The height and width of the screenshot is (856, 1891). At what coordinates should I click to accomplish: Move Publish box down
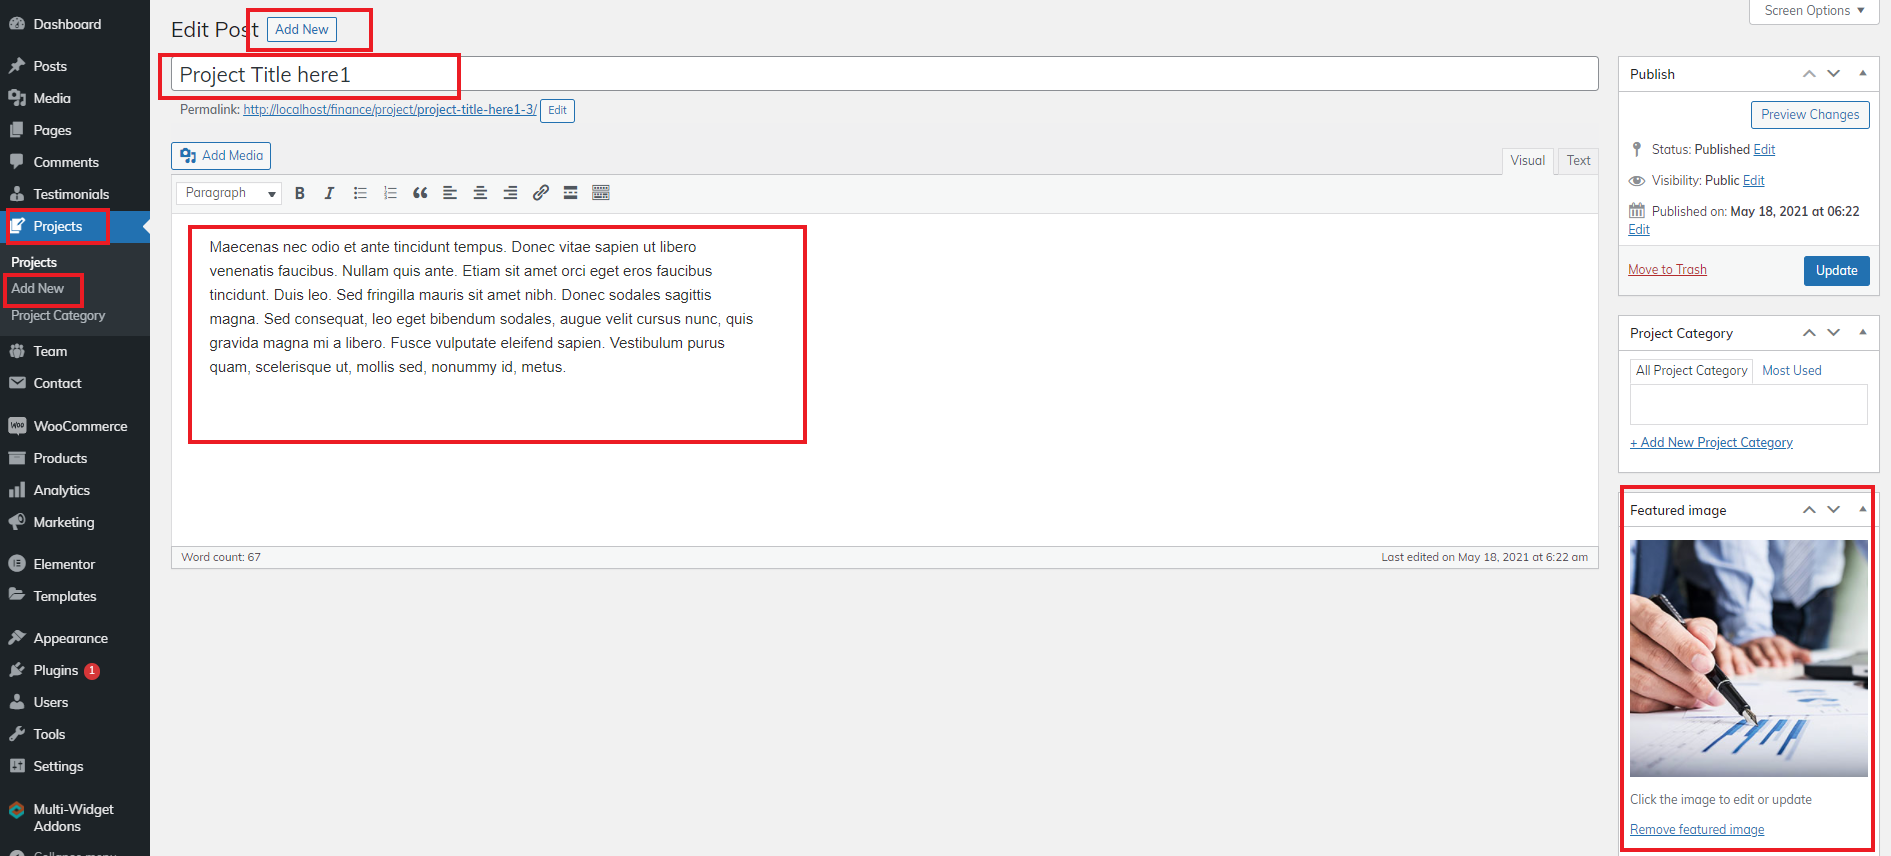click(x=1833, y=74)
